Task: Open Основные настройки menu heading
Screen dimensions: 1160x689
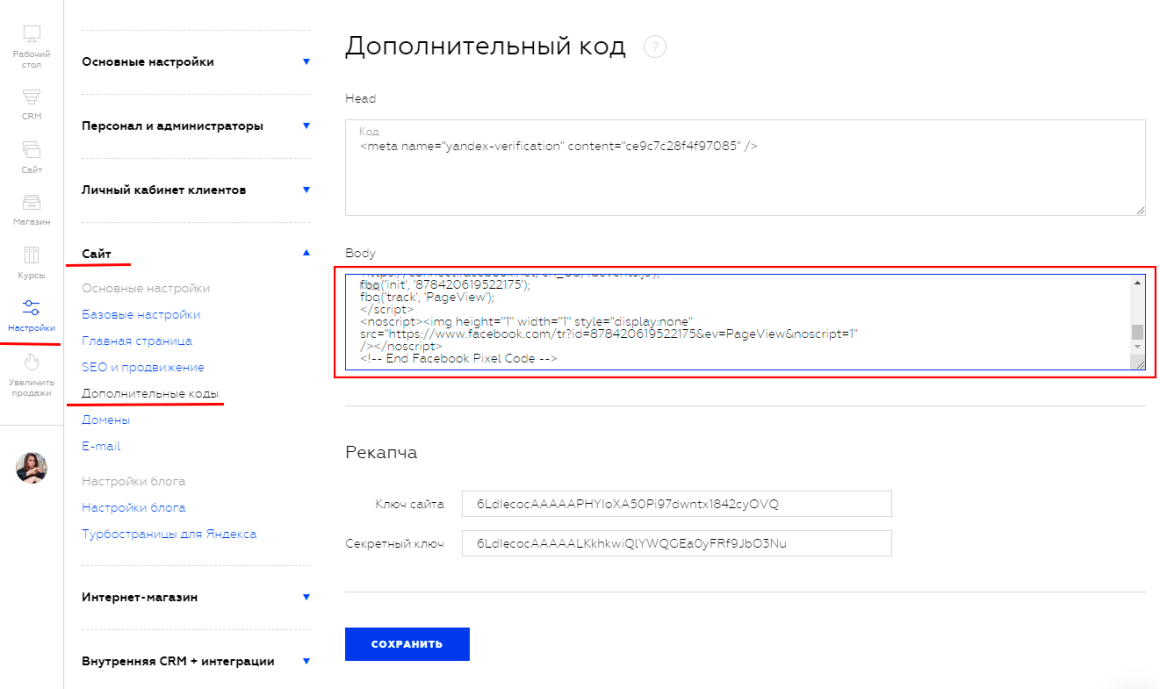Action: click(x=148, y=61)
